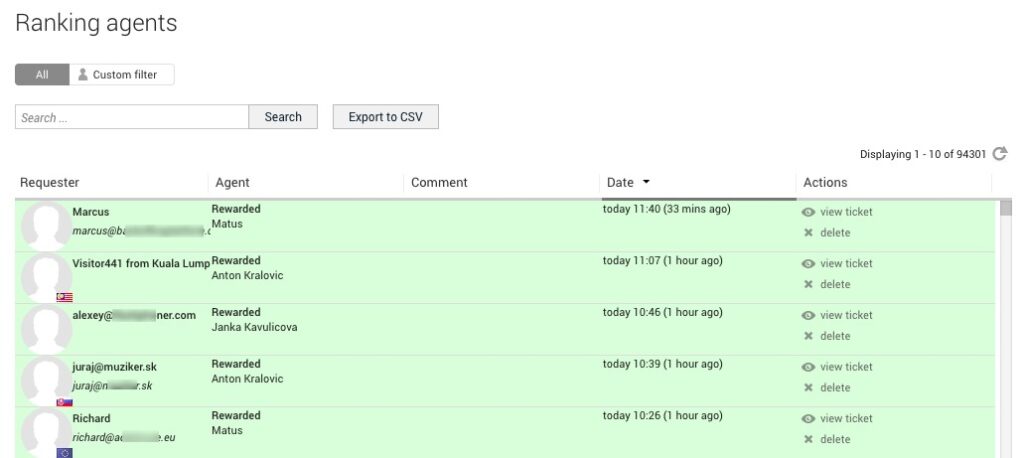Select the All filter tab
Screen dimensions: 1024x458
(42, 75)
